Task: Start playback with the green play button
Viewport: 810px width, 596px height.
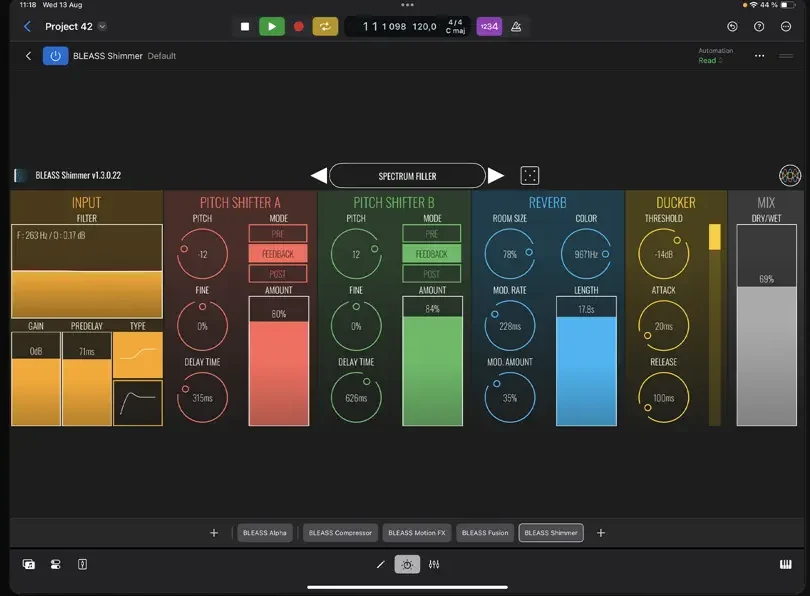Action: [272, 26]
